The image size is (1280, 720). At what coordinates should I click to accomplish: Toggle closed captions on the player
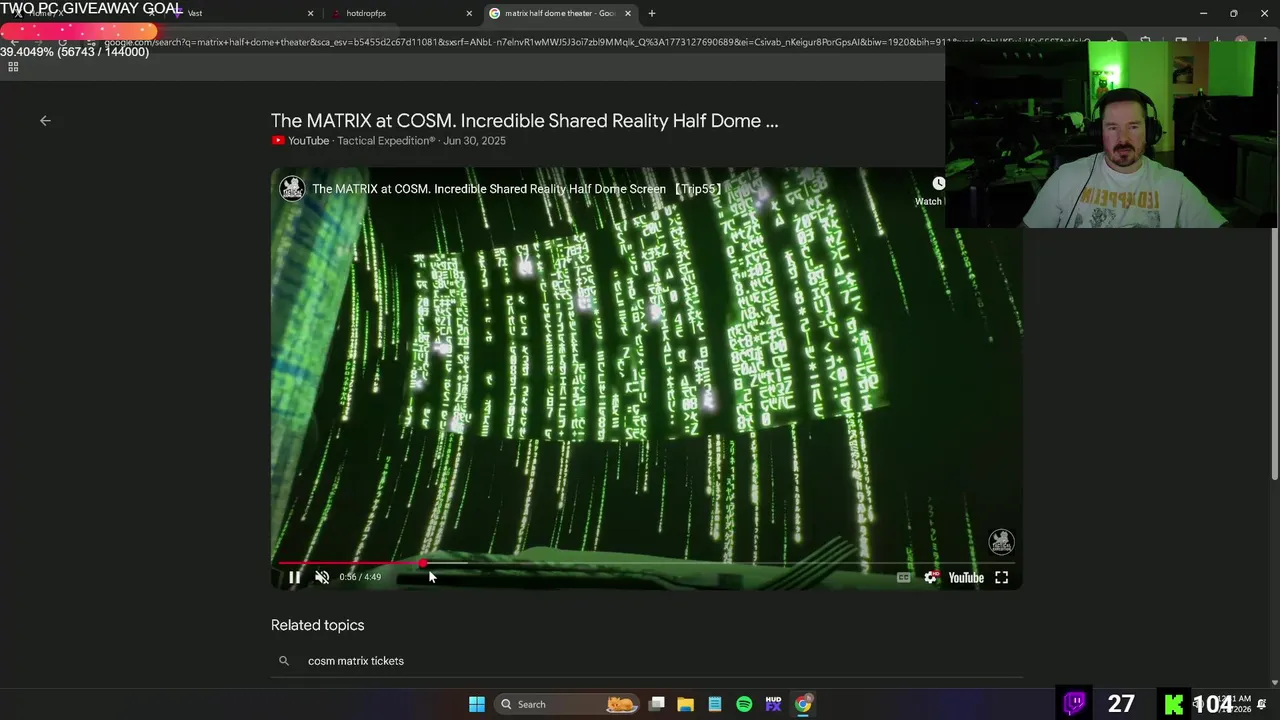(903, 577)
